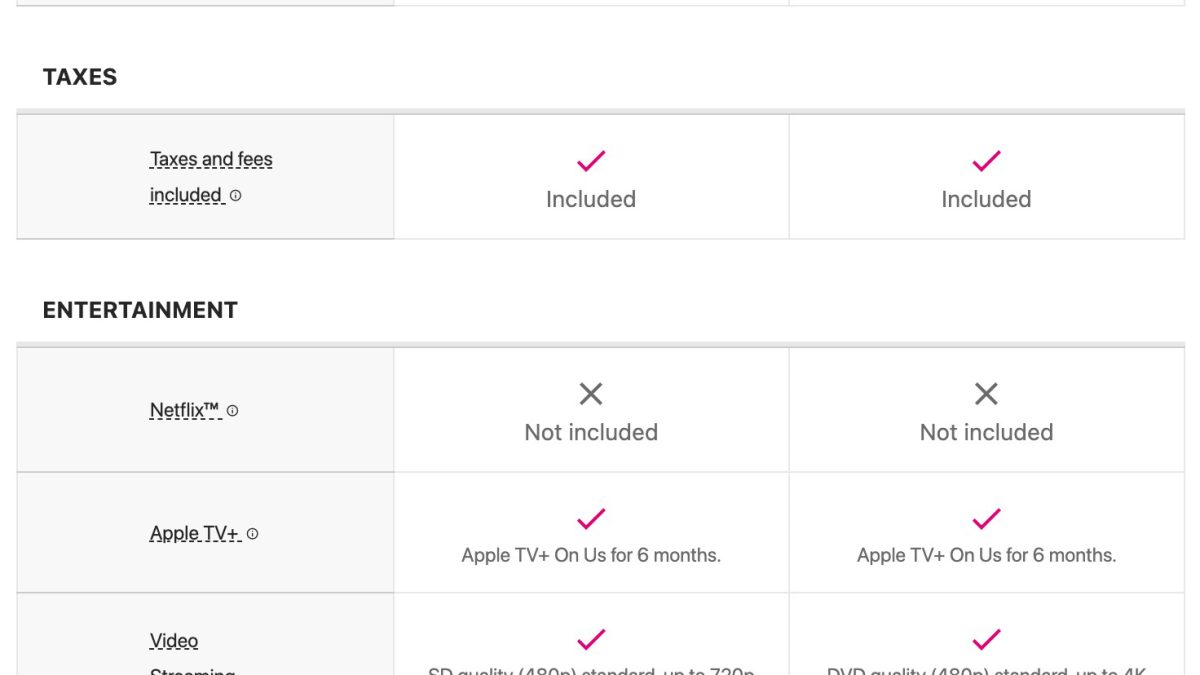The height and width of the screenshot is (675, 1200).
Task: Click the gray X in first plan's Netflix cell
Action: coord(591,394)
